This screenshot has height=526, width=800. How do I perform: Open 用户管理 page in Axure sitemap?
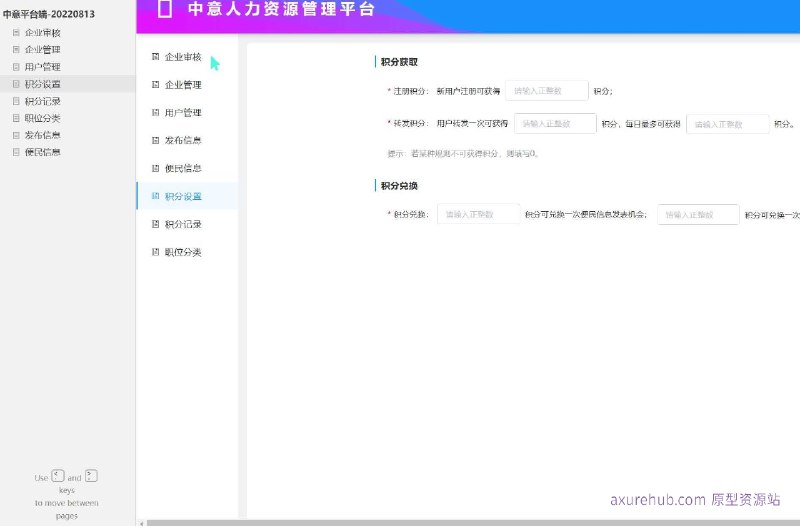[43, 67]
